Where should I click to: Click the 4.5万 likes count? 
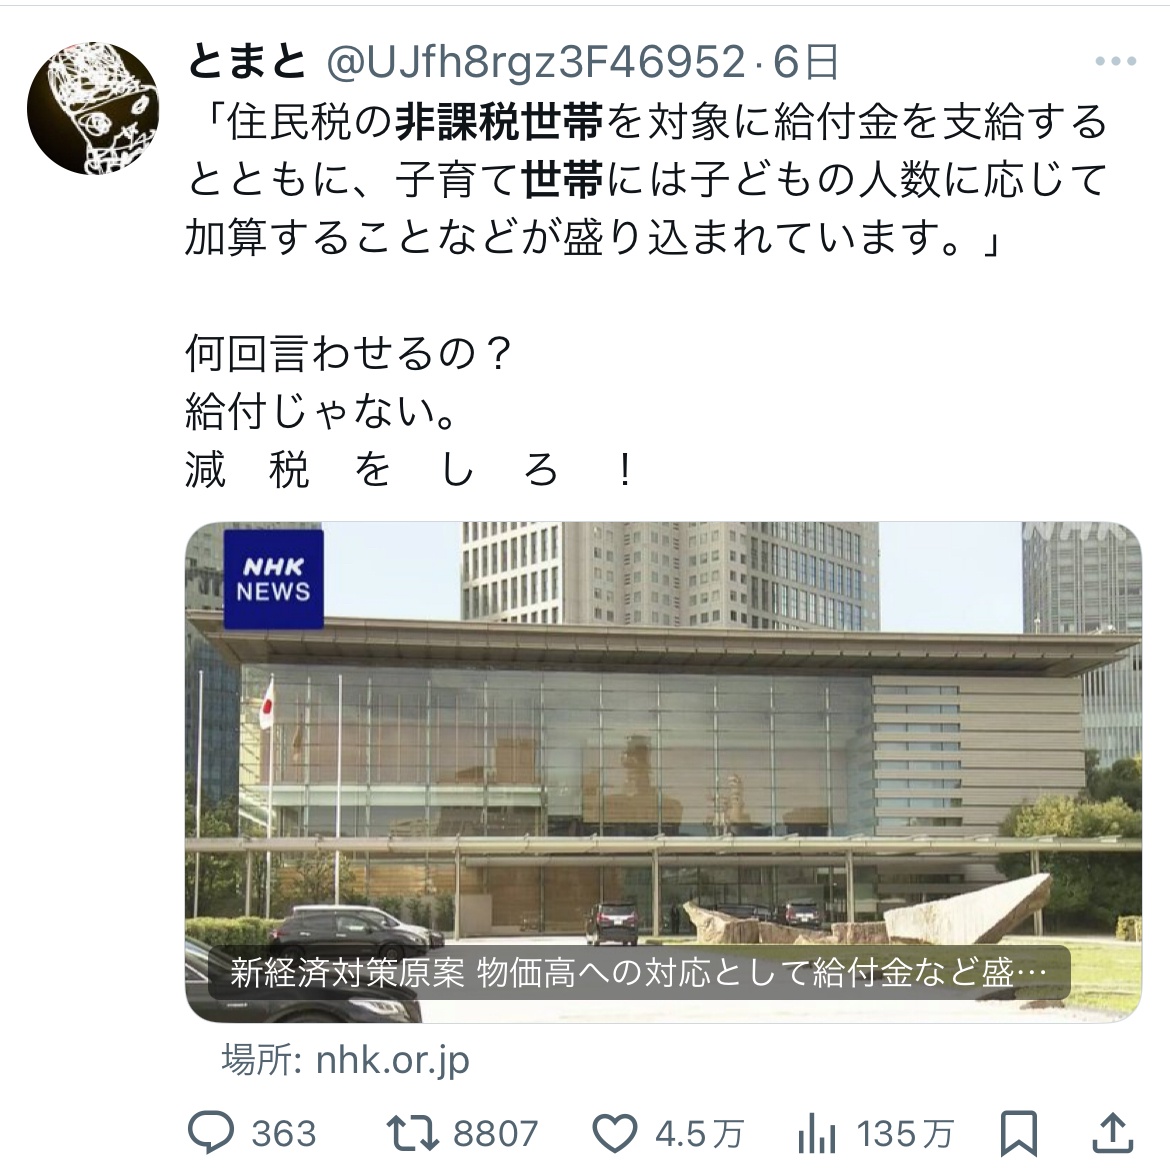click(x=699, y=1134)
